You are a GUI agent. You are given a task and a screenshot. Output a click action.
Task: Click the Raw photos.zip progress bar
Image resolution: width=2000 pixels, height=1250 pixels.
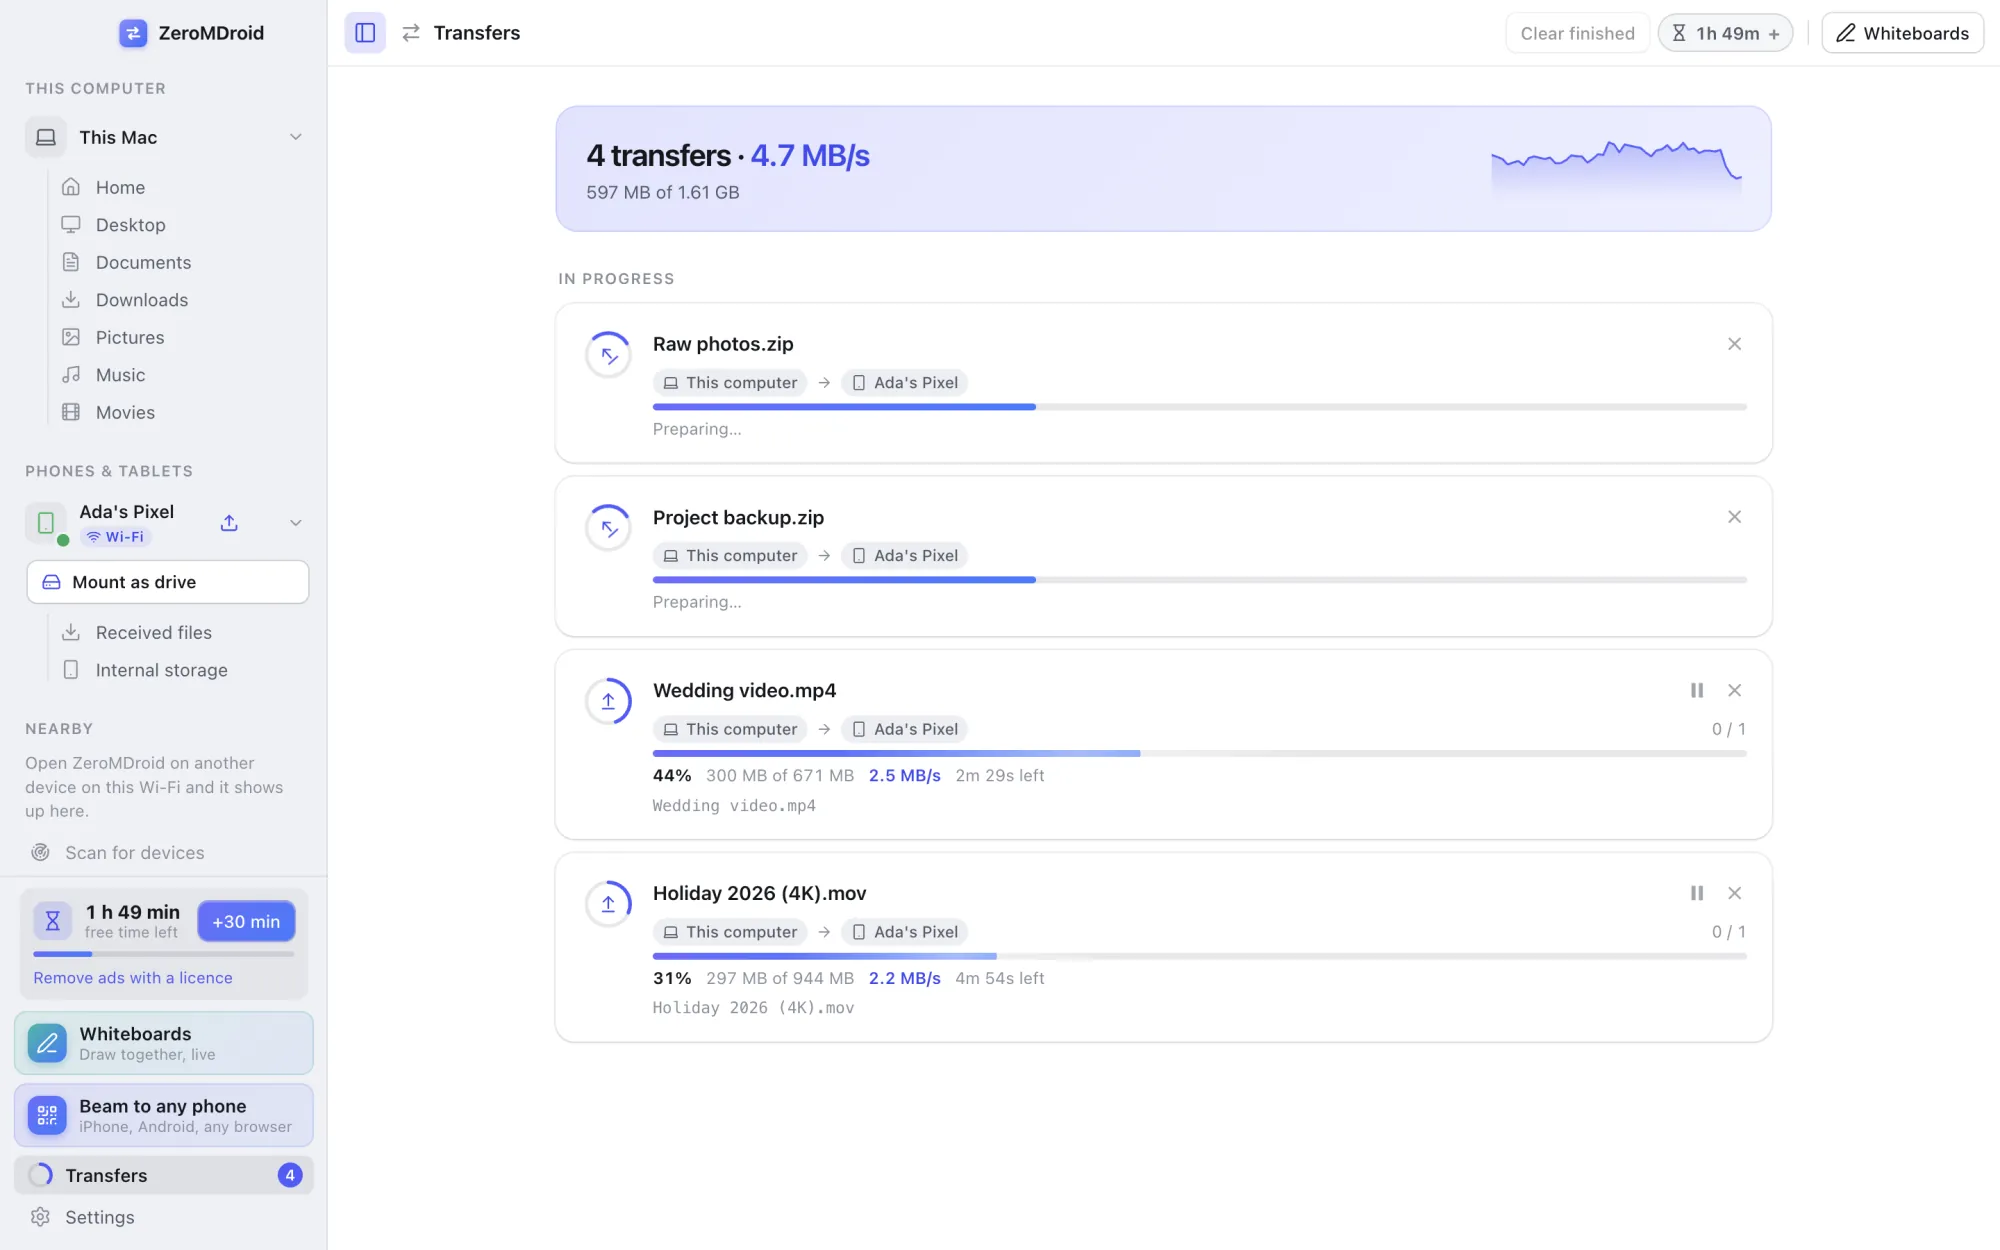1200,407
